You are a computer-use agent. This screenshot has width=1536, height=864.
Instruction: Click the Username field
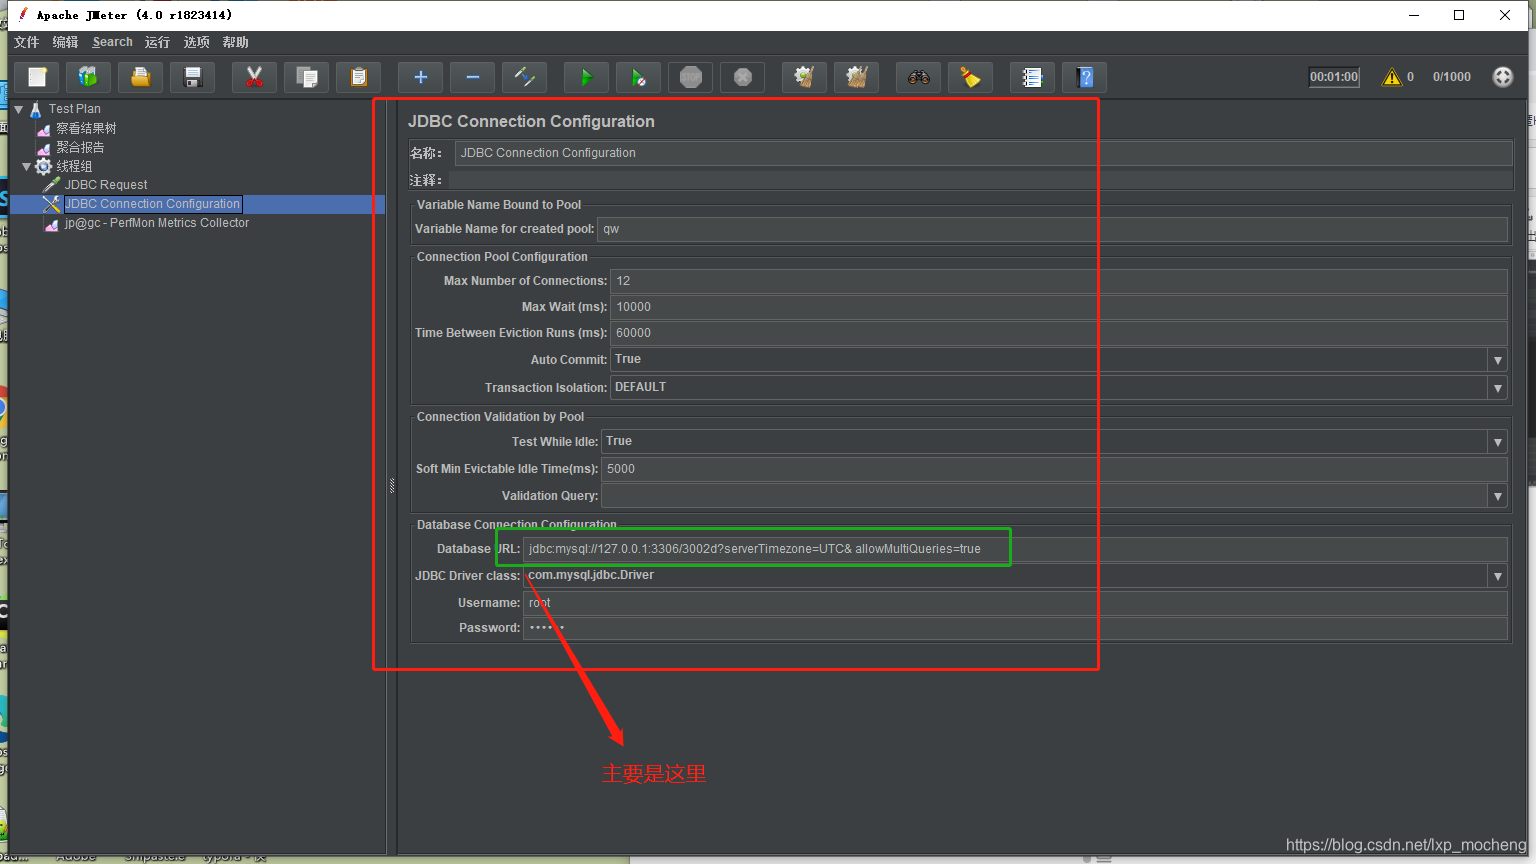tap(1015, 603)
